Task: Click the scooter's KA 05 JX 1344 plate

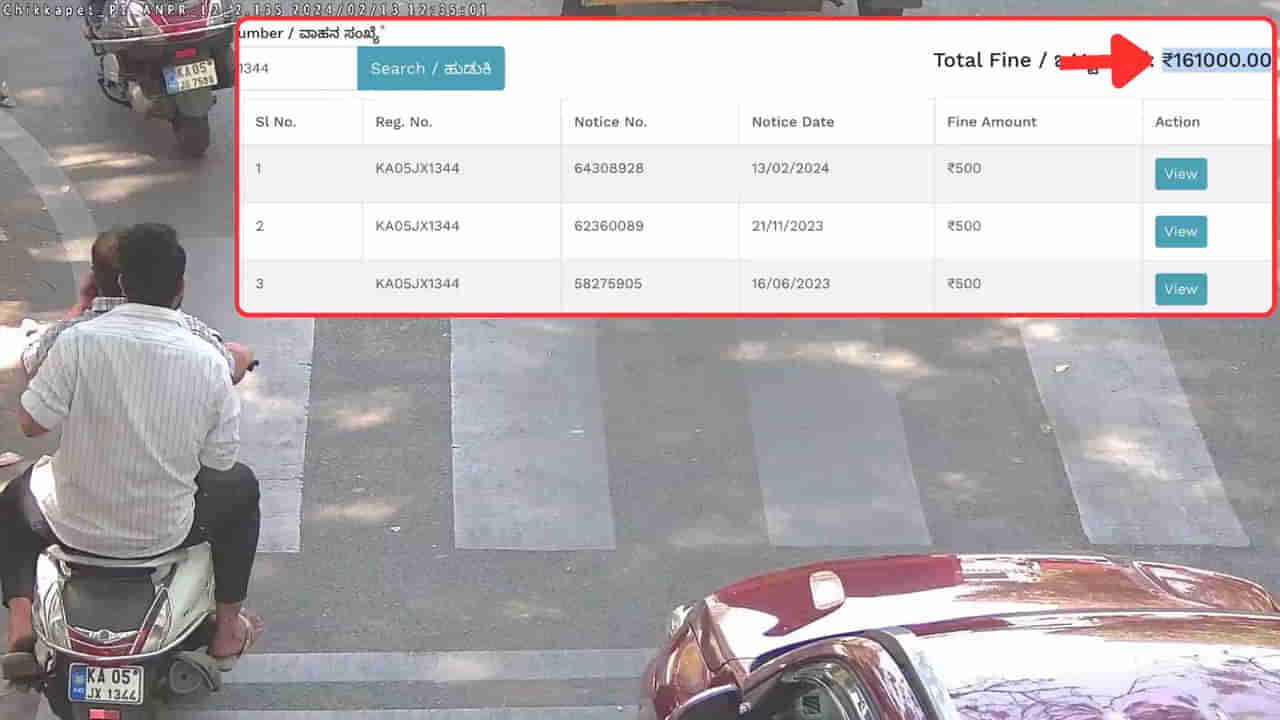Action: click(x=106, y=683)
